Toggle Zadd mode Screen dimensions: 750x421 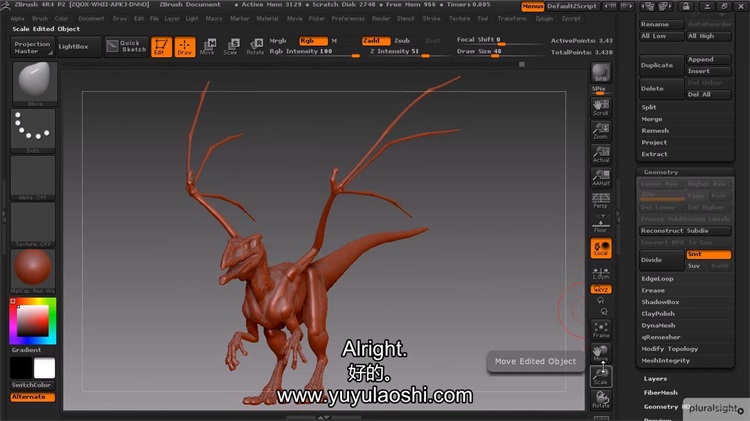[375, 41]
